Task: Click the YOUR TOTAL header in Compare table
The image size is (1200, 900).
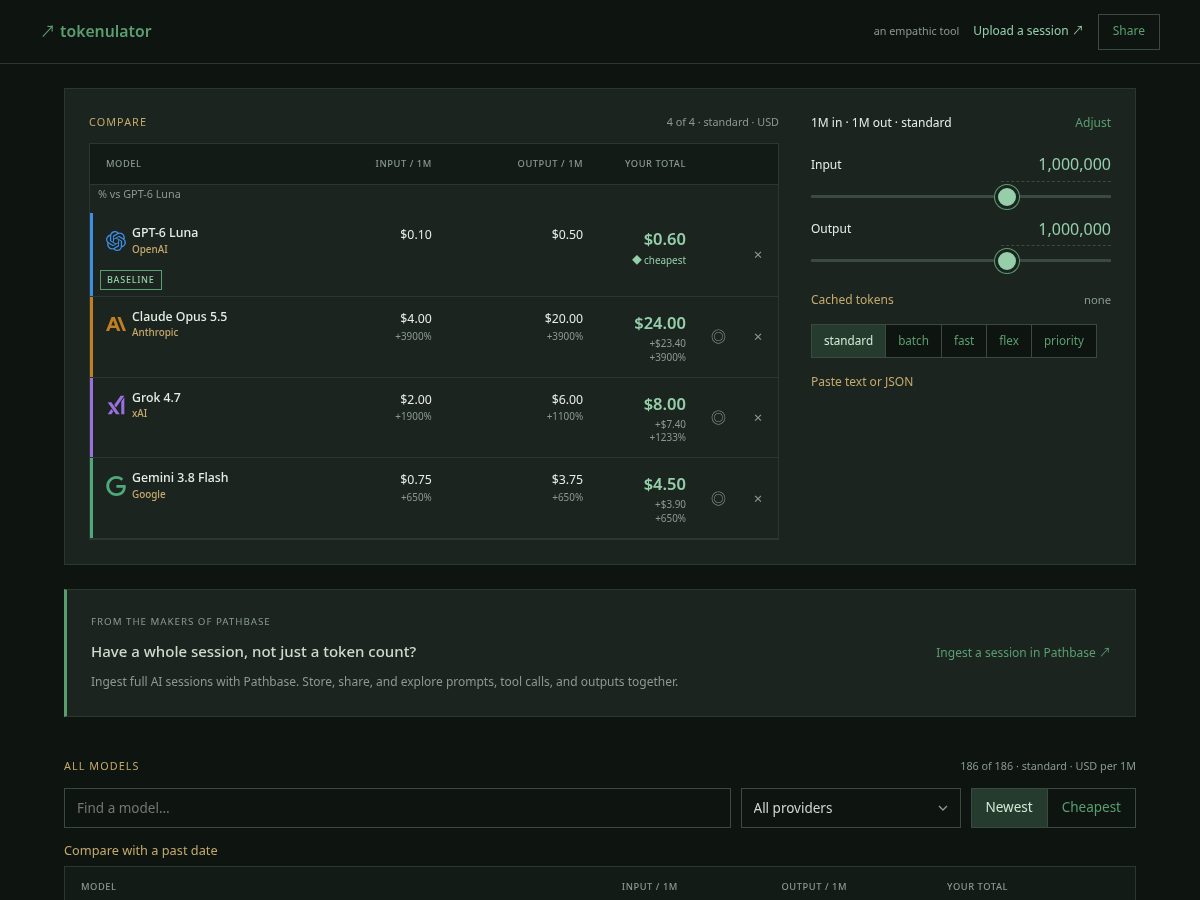Action: [655, 164]
